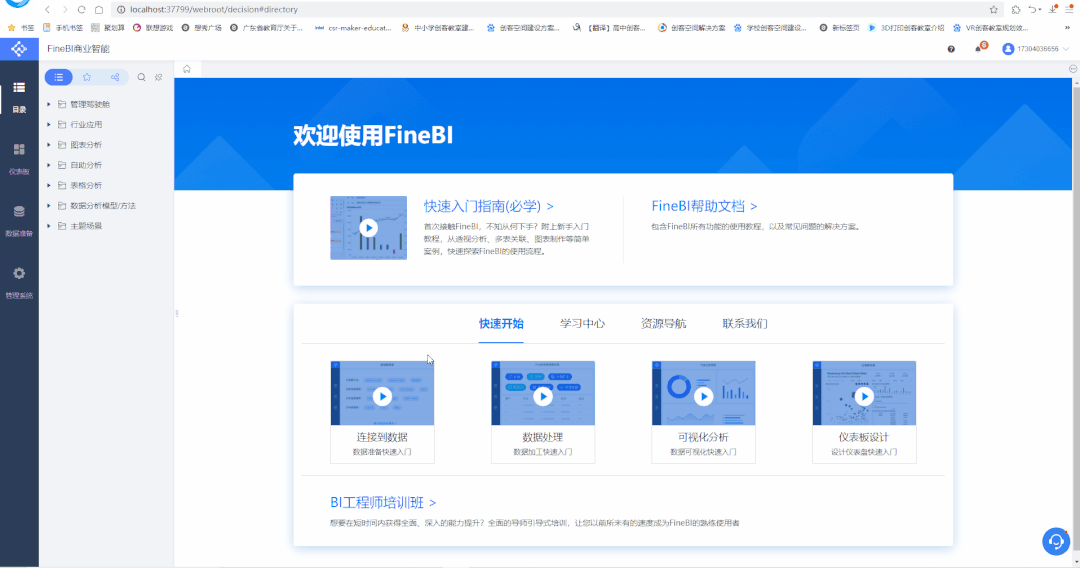Open the 目录 directory sidebar icon
The width and height of the screenshot is (1080, 568).
tap(19, 88)
